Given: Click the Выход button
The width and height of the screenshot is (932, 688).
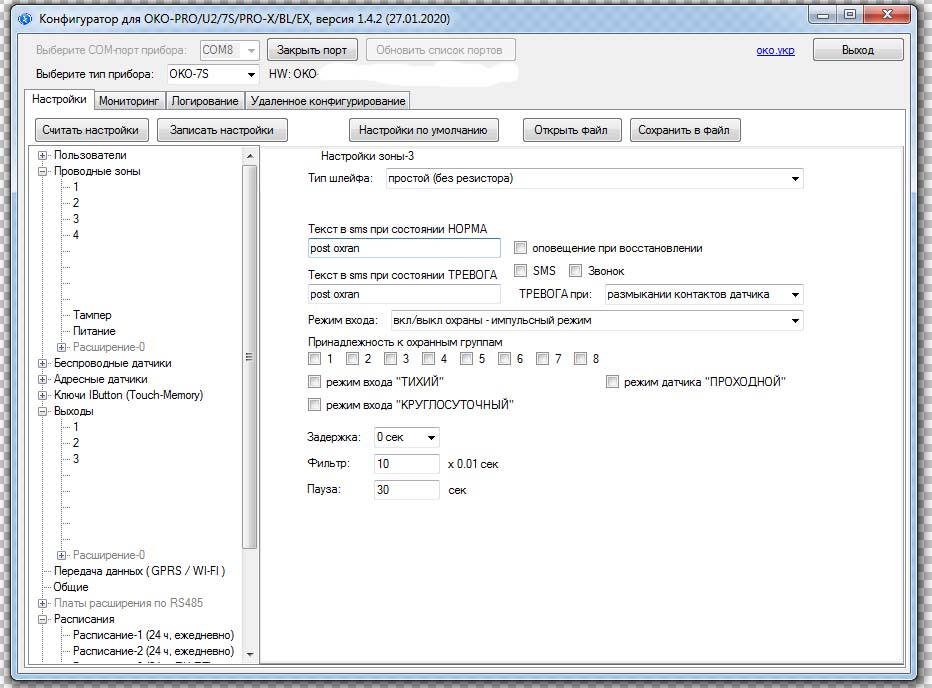Looking at the screenshot, I should point(858,50).
